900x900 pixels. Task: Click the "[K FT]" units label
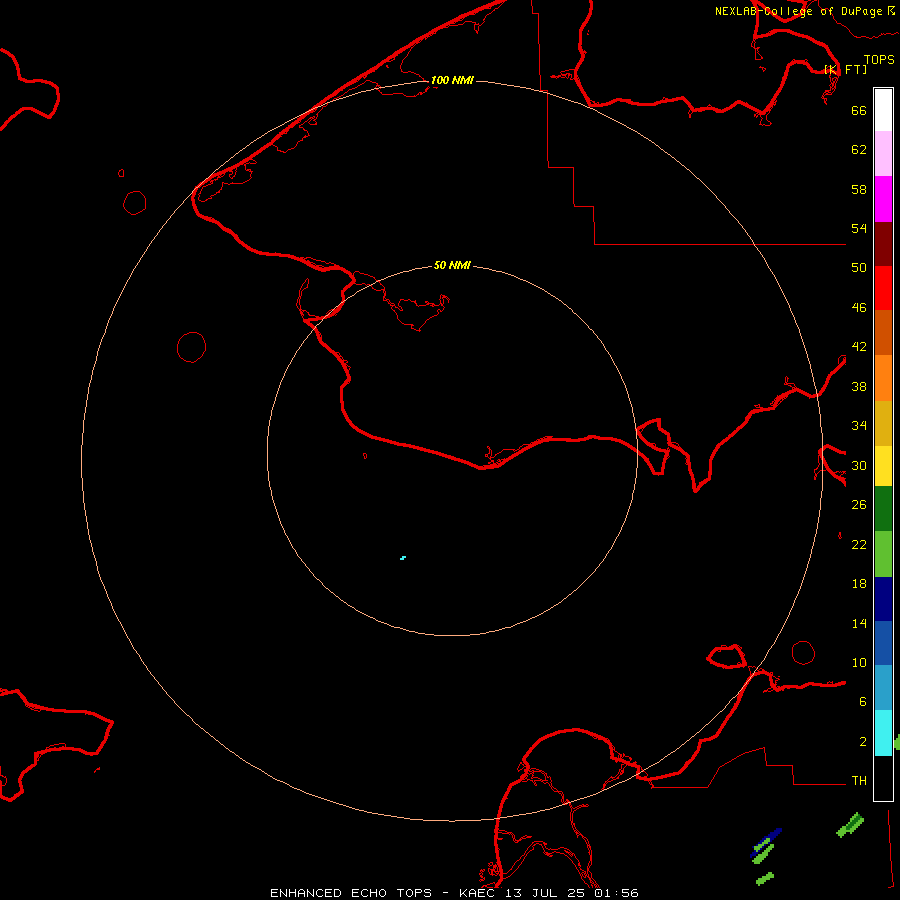pyautogui.click(x=845, y=69)
